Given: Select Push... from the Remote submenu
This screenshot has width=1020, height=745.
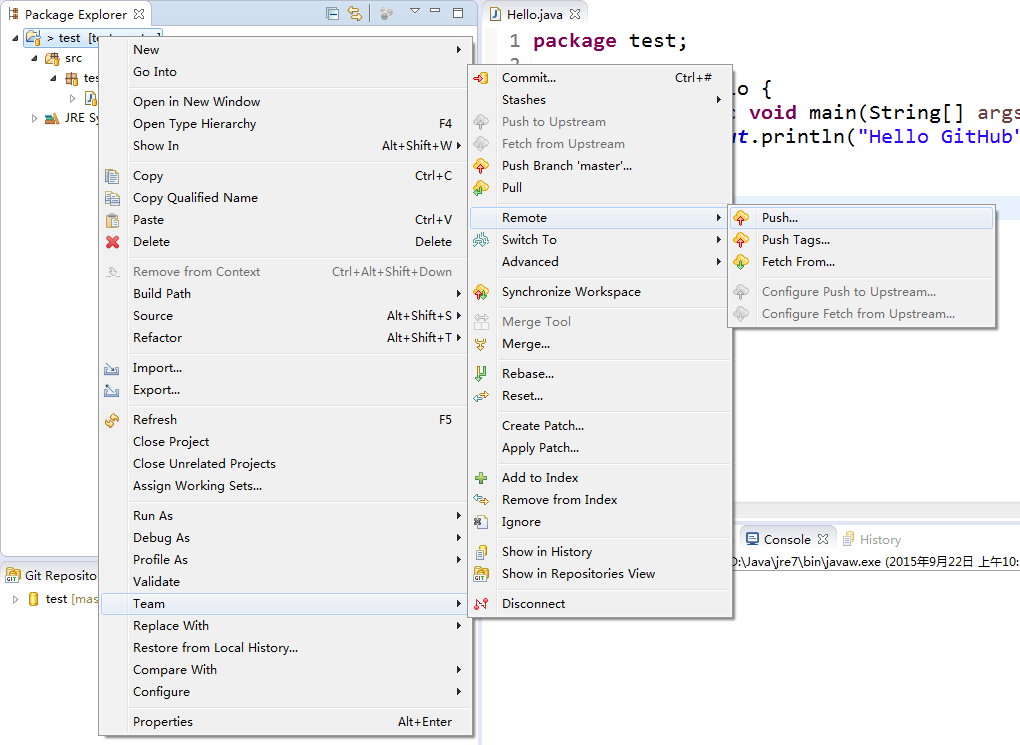Looking at the screenshot, I should (x=779, y=218).
